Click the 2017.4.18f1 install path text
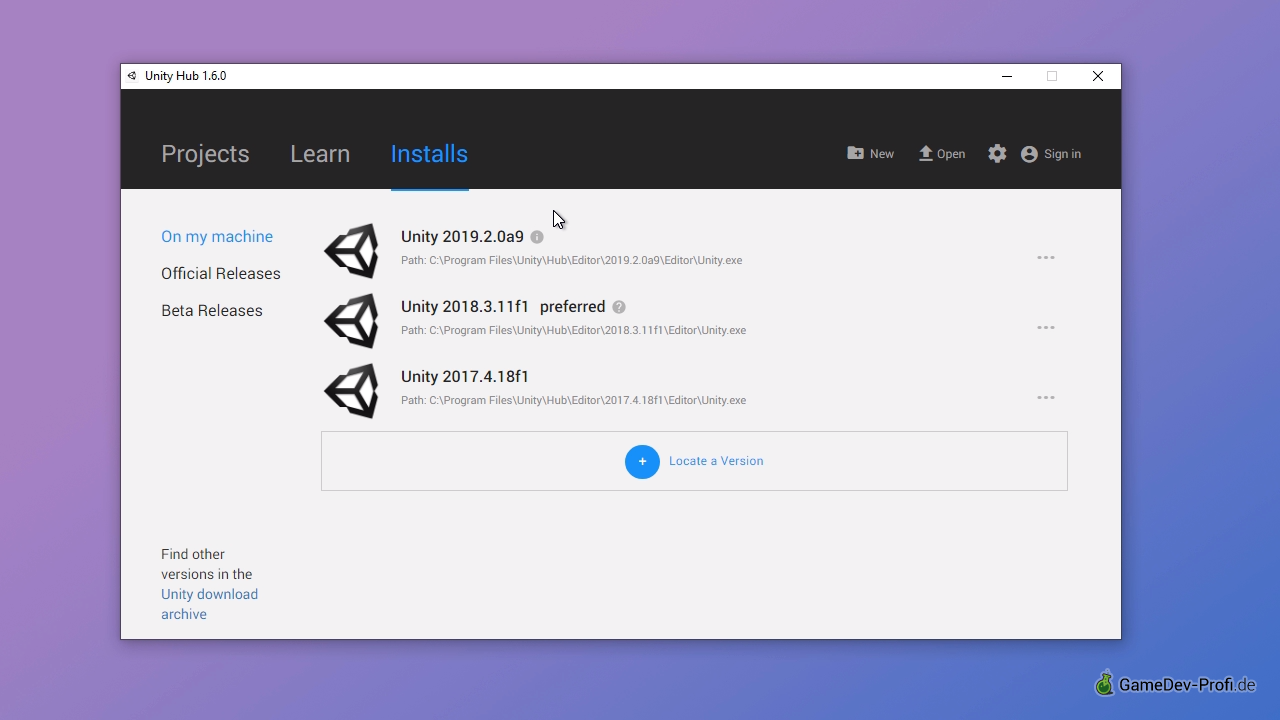 coord(573,401)
